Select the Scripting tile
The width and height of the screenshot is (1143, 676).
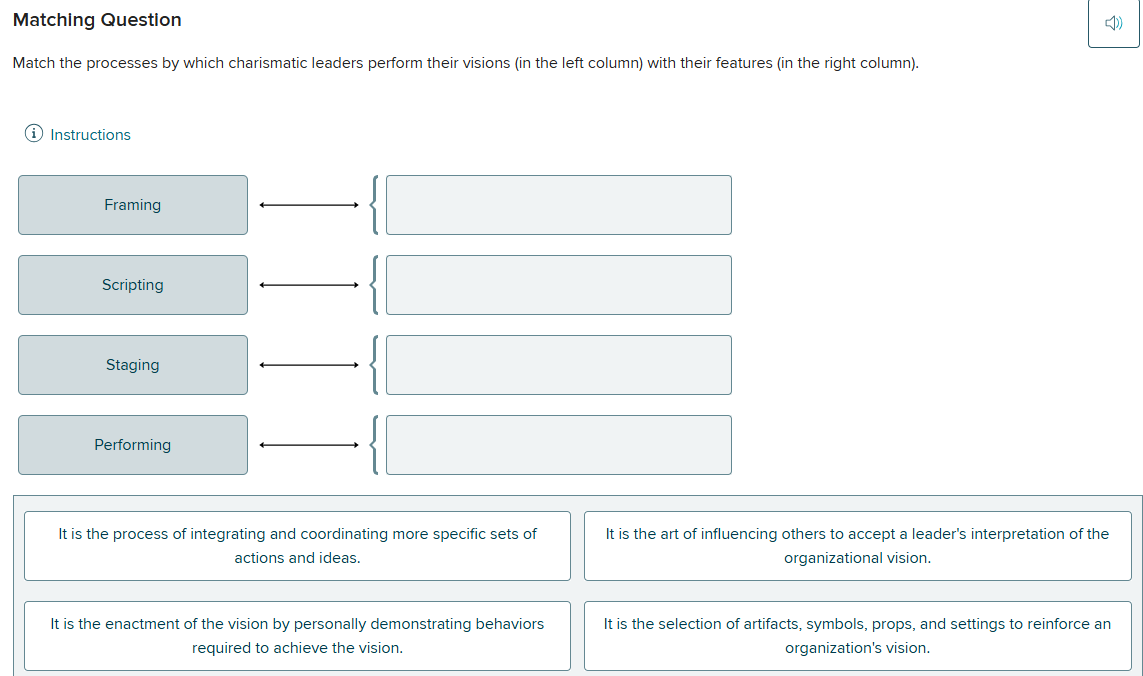[132, 284]
